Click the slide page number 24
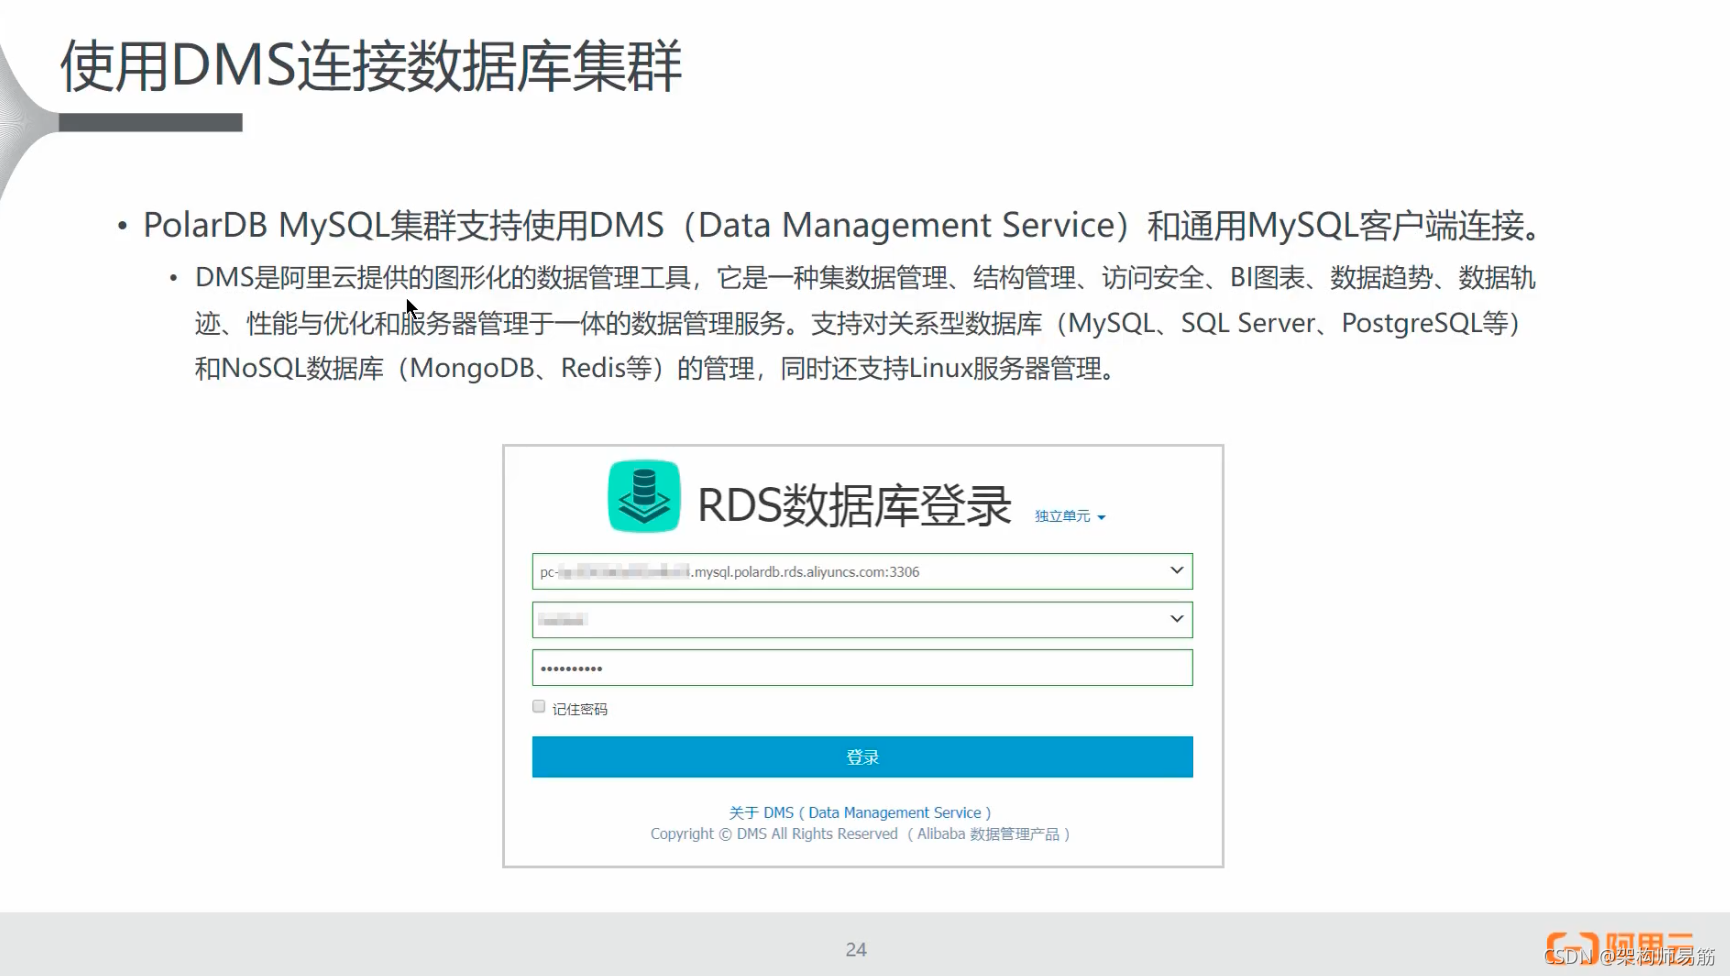Viewport: 1730px width, 976px height. coord(856,949)
